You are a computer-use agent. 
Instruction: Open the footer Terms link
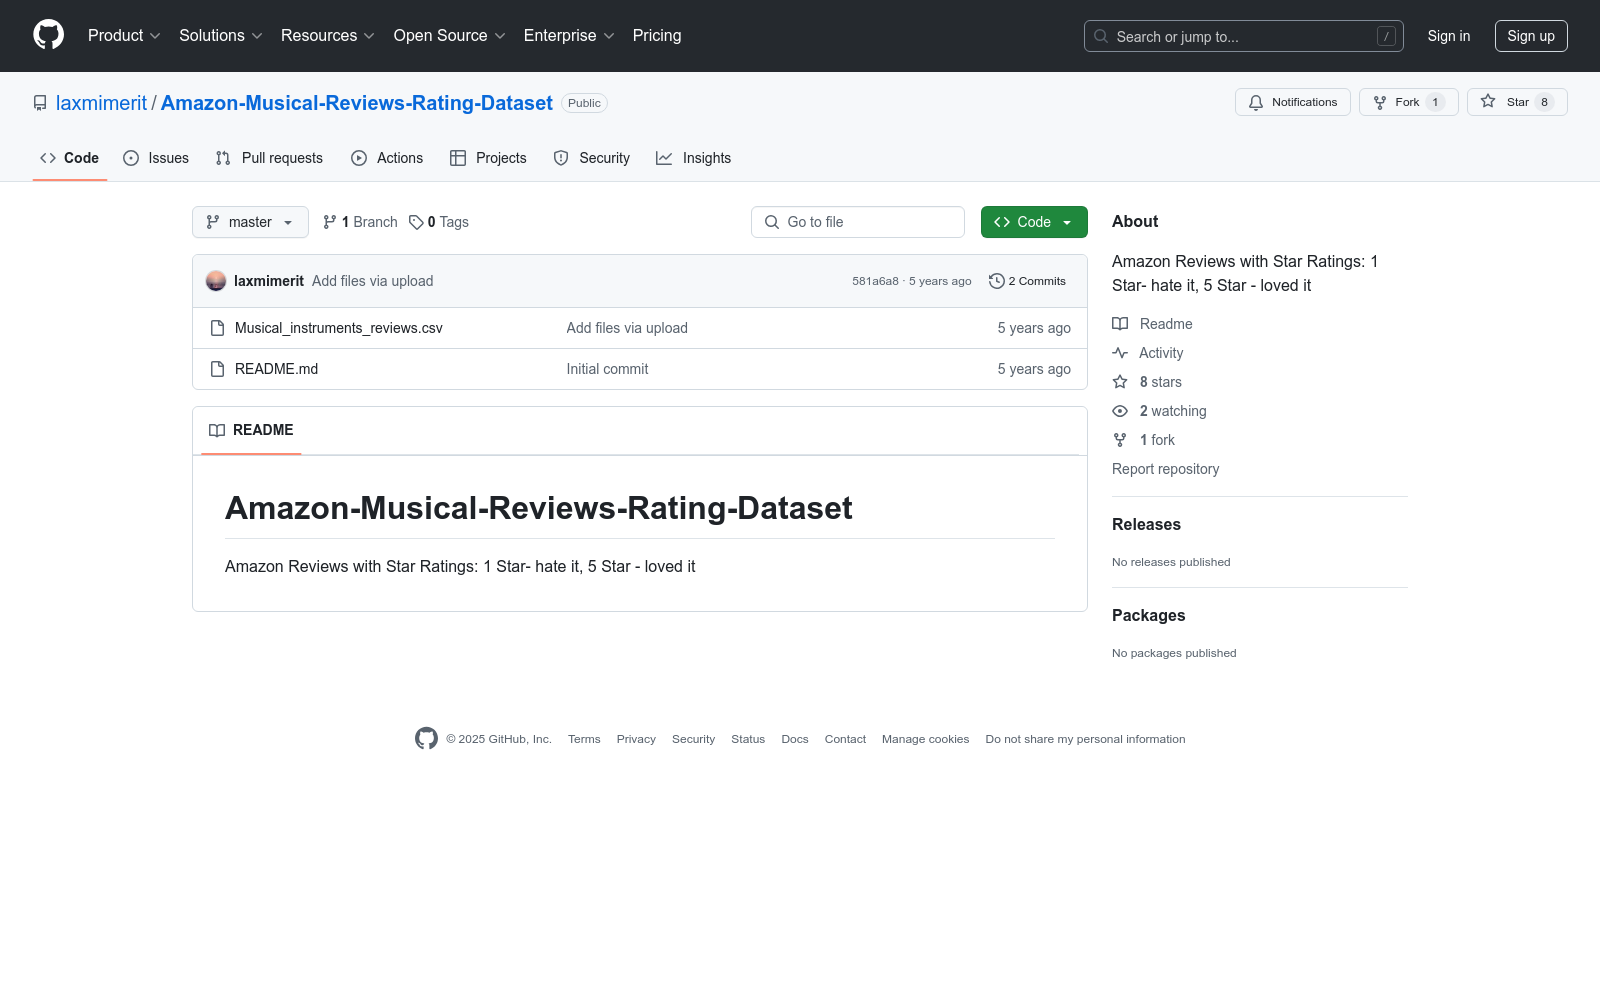584,739
